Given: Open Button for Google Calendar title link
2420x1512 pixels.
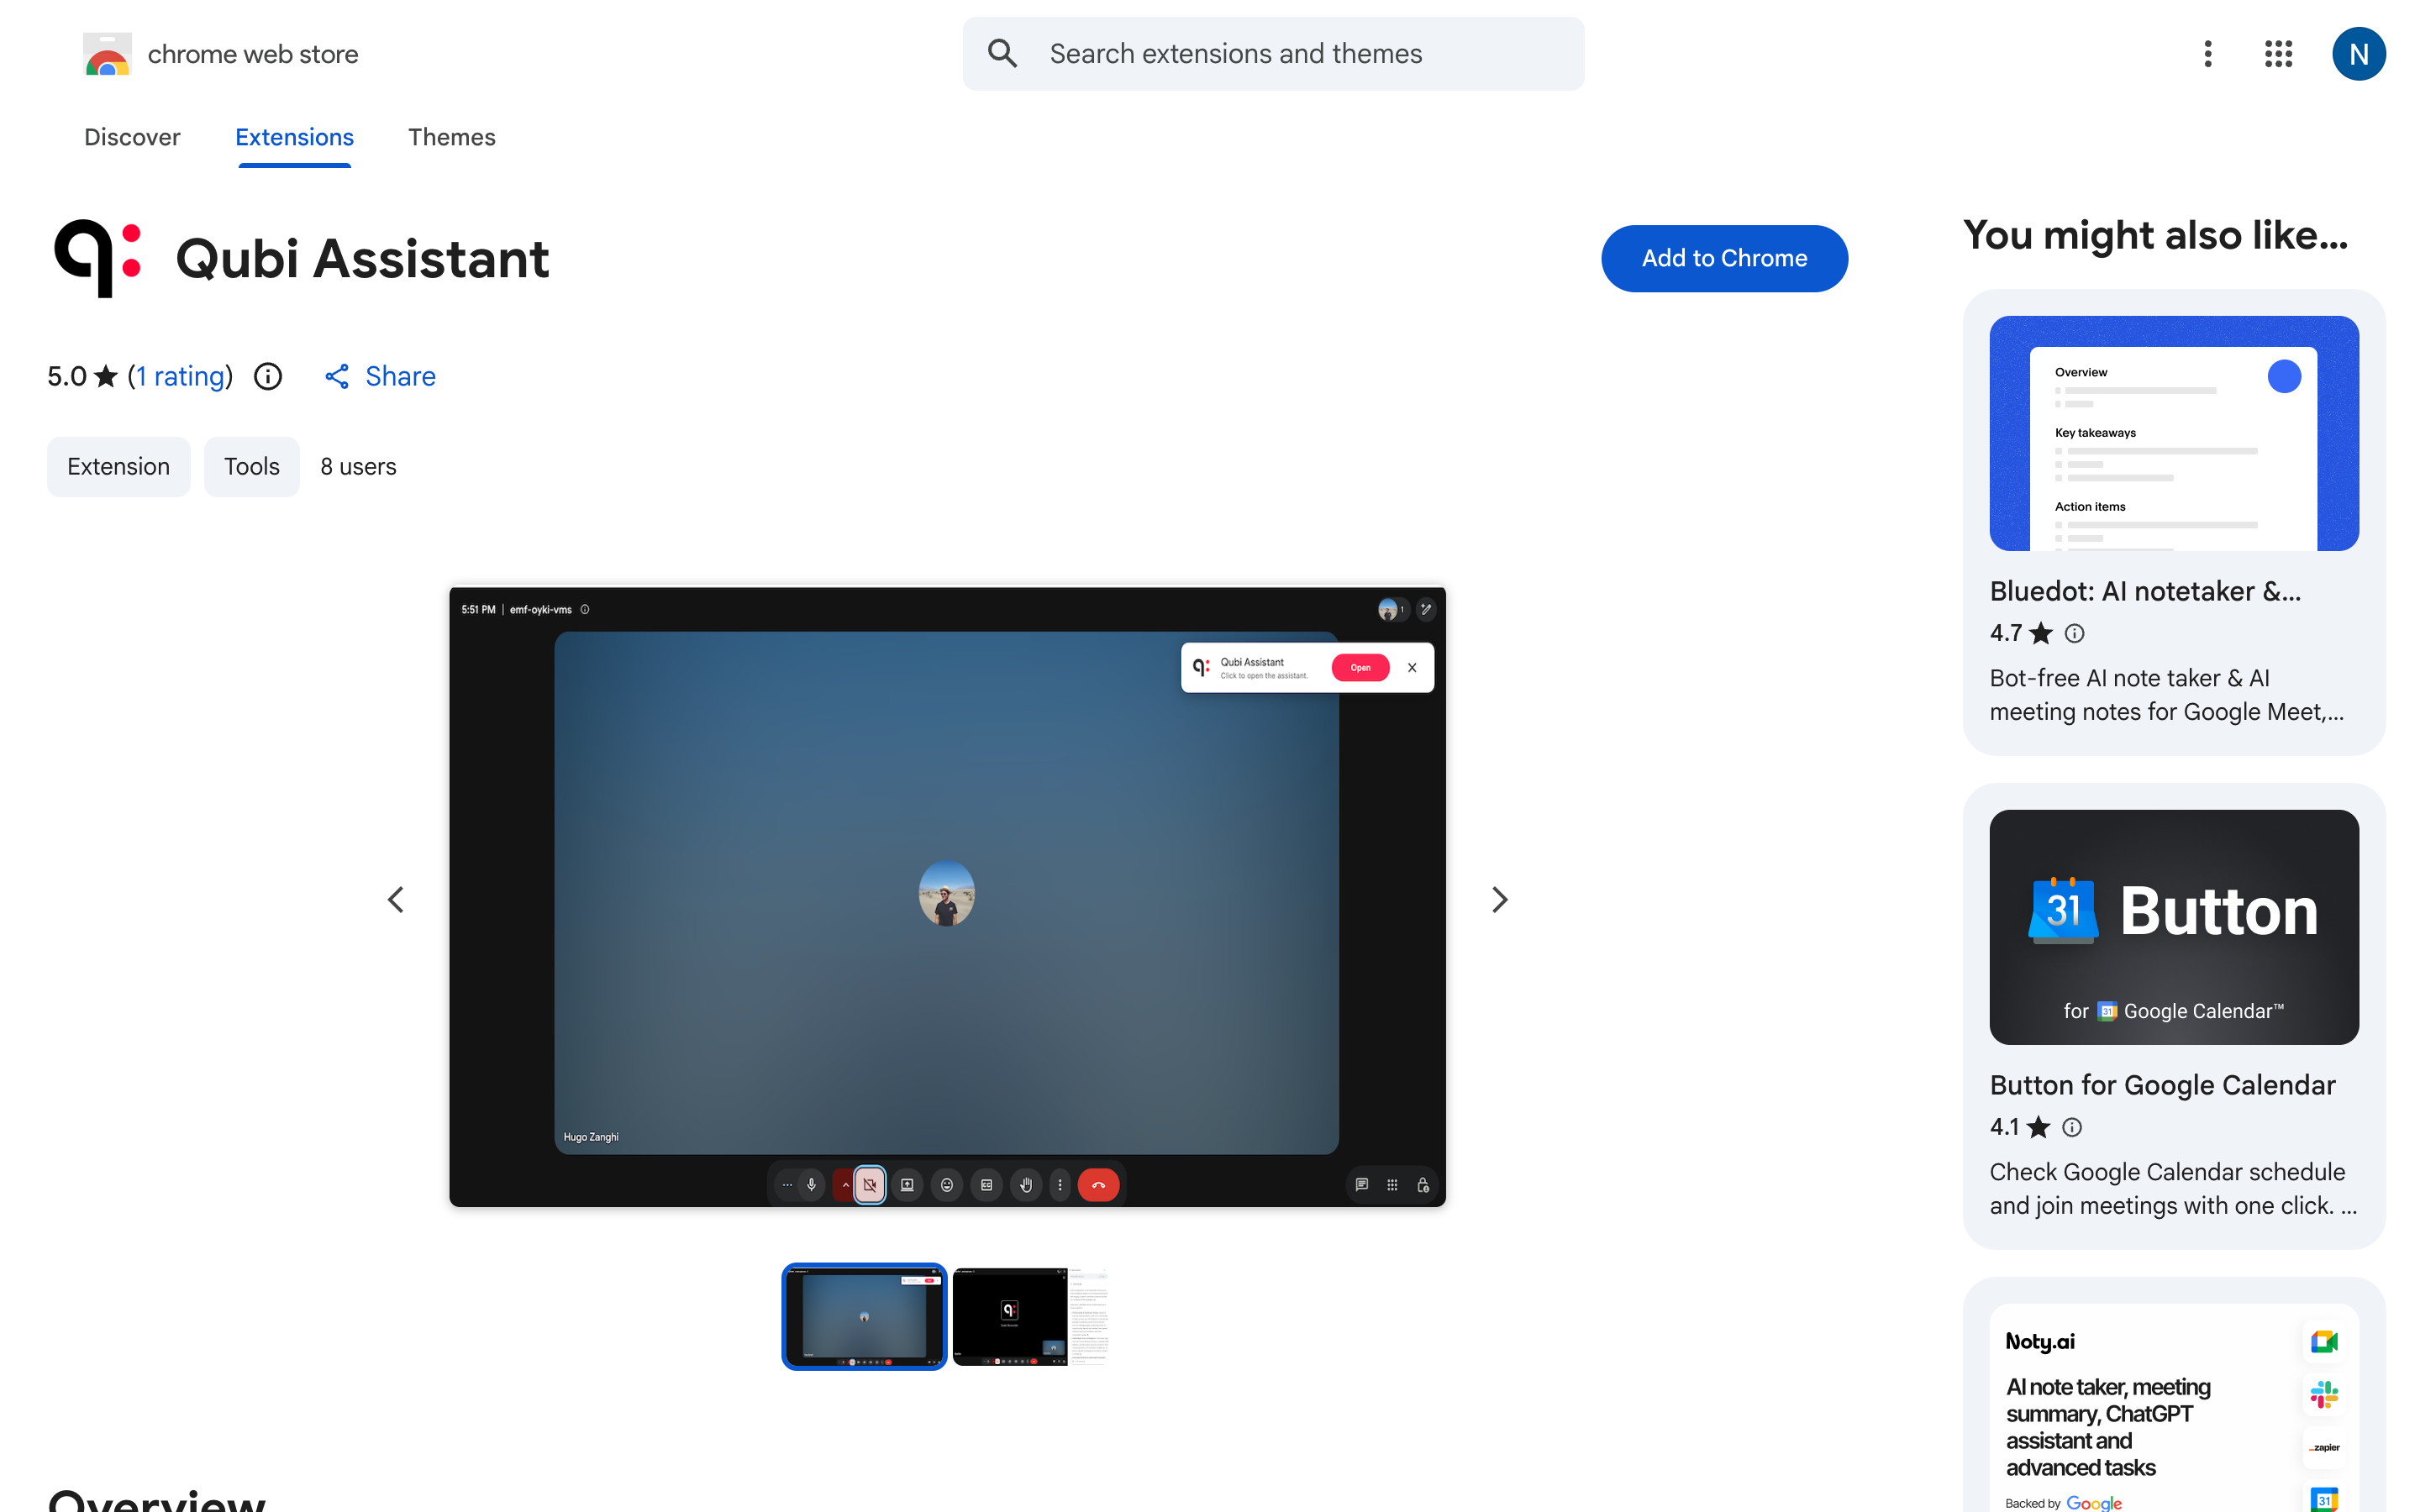Looking at the screenshot, I should coord(2162,1085).
